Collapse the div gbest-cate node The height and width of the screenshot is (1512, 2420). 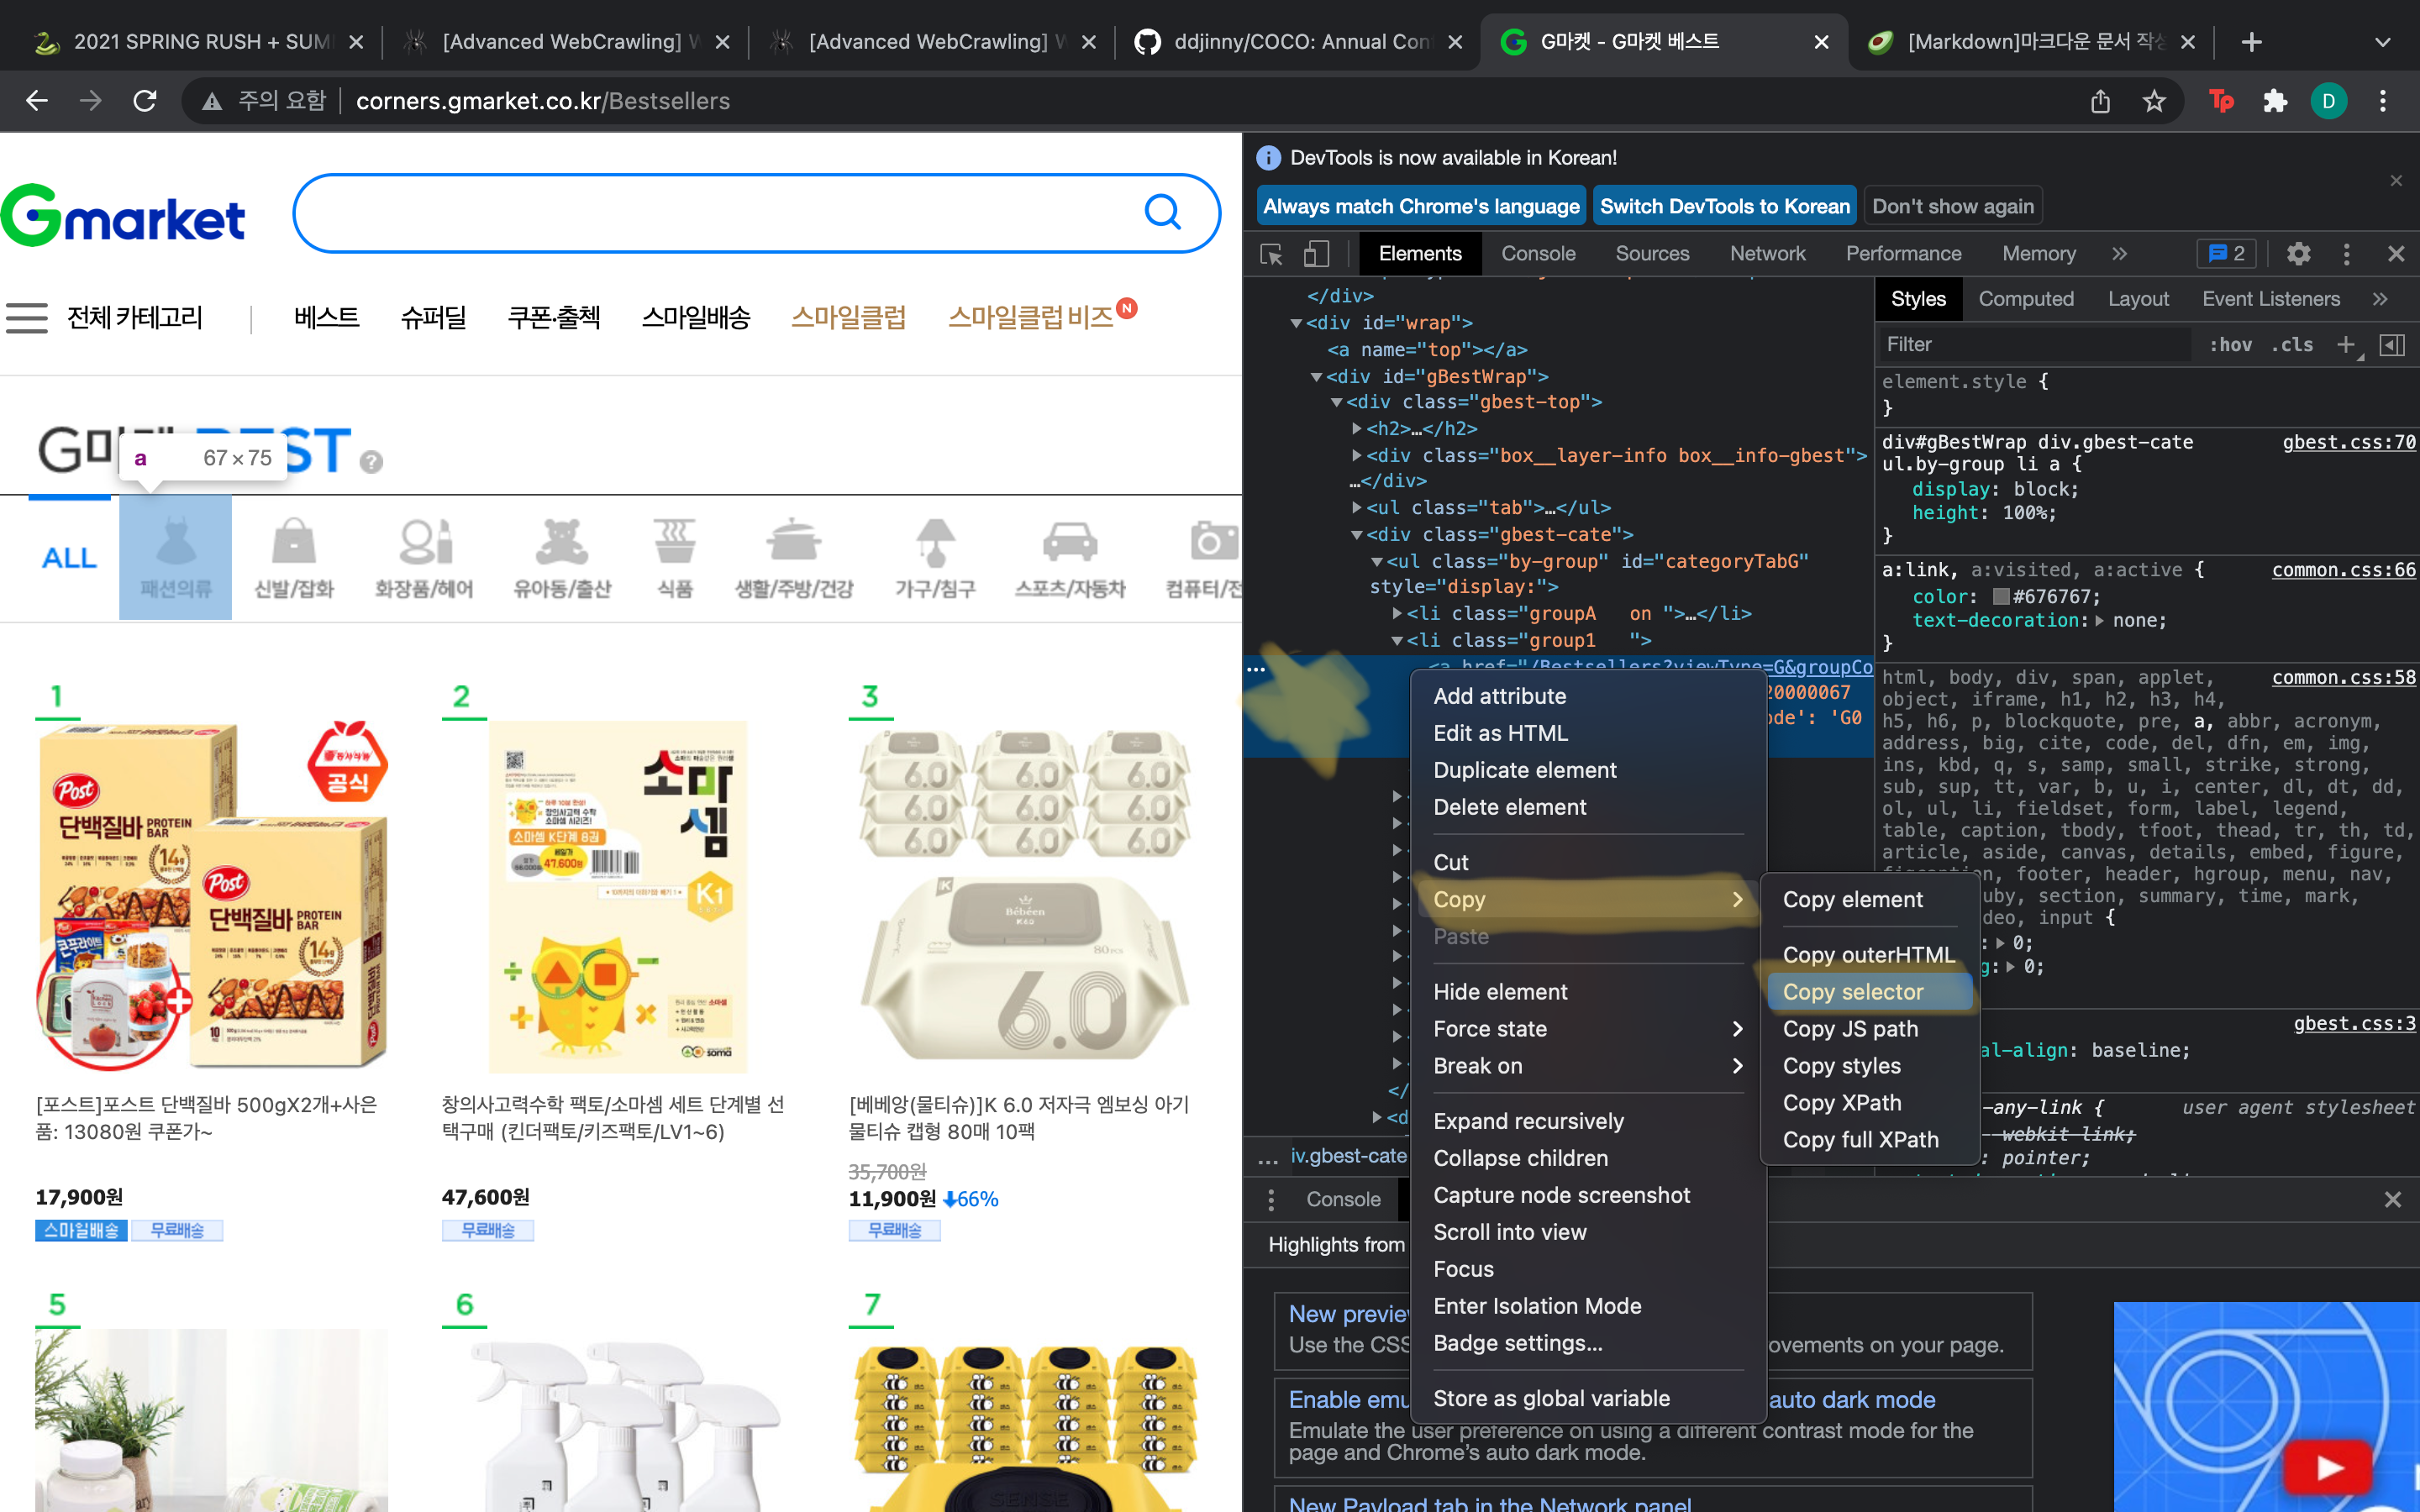click(x=1357, y=535)
